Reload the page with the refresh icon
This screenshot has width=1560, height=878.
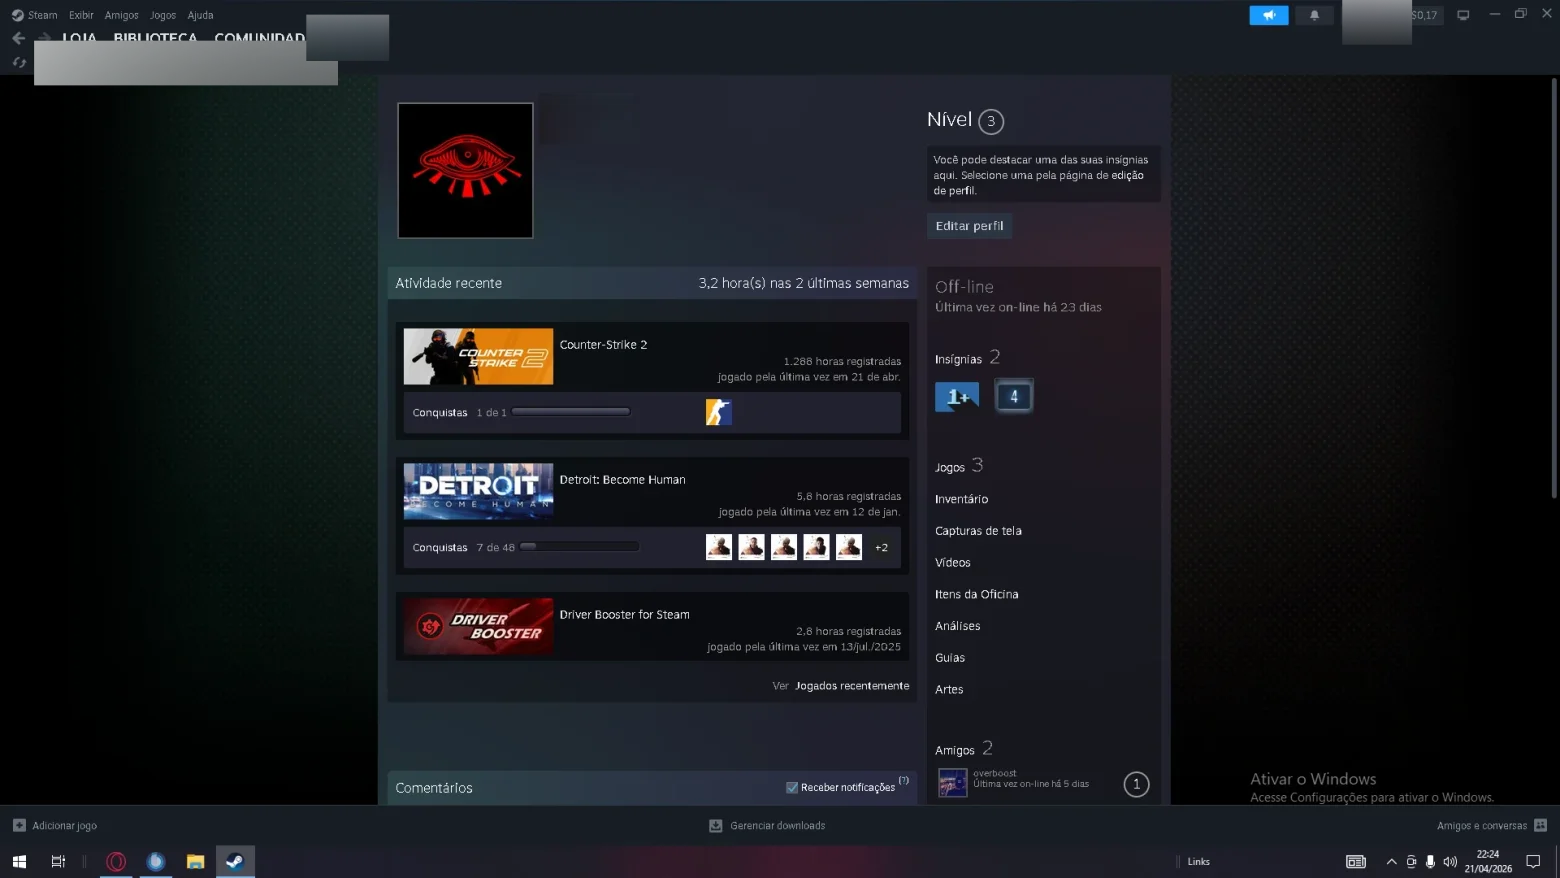click(x=19, y=62)
